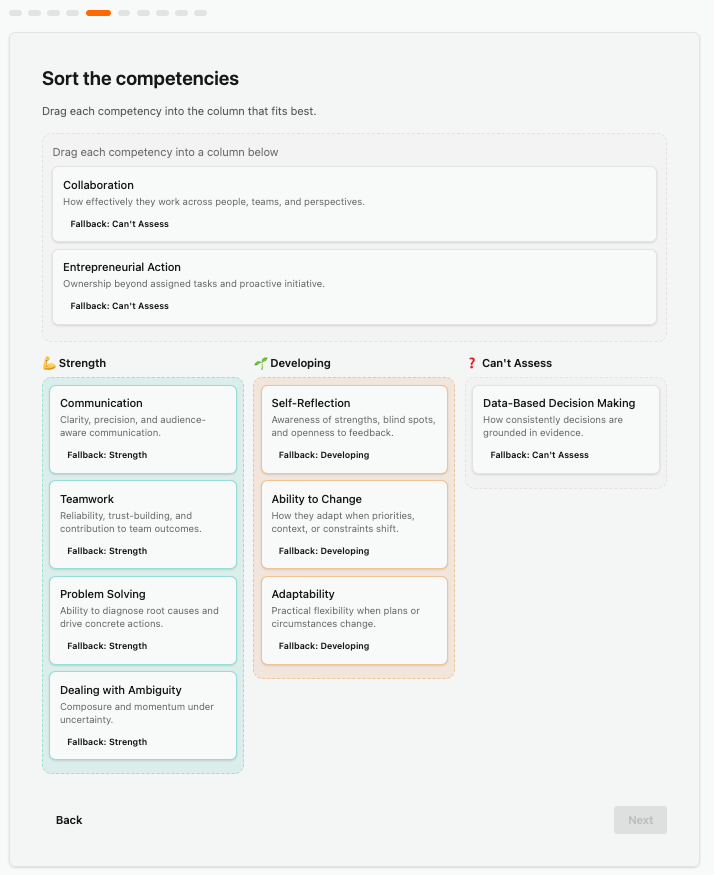Click the orange active progress step
Viewport: 714px width, 875px height.
[x=98, y=13]
